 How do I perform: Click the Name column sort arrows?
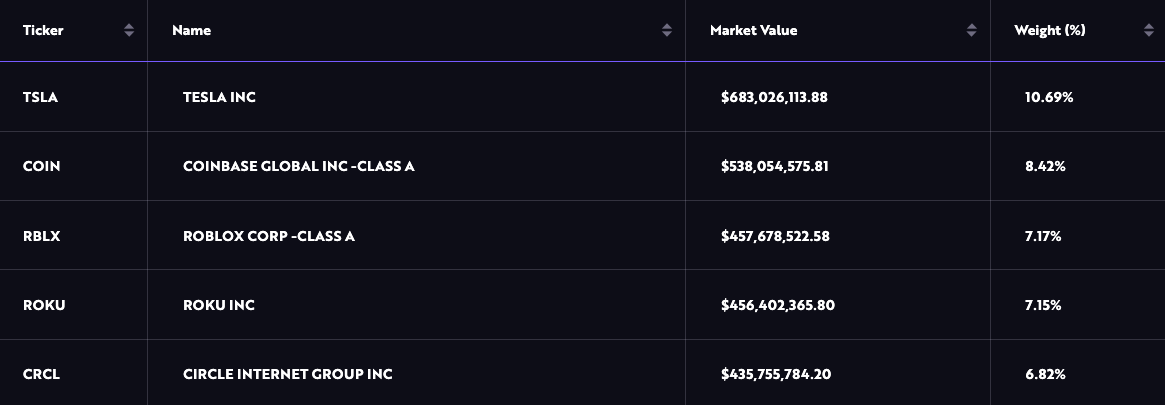667,31
